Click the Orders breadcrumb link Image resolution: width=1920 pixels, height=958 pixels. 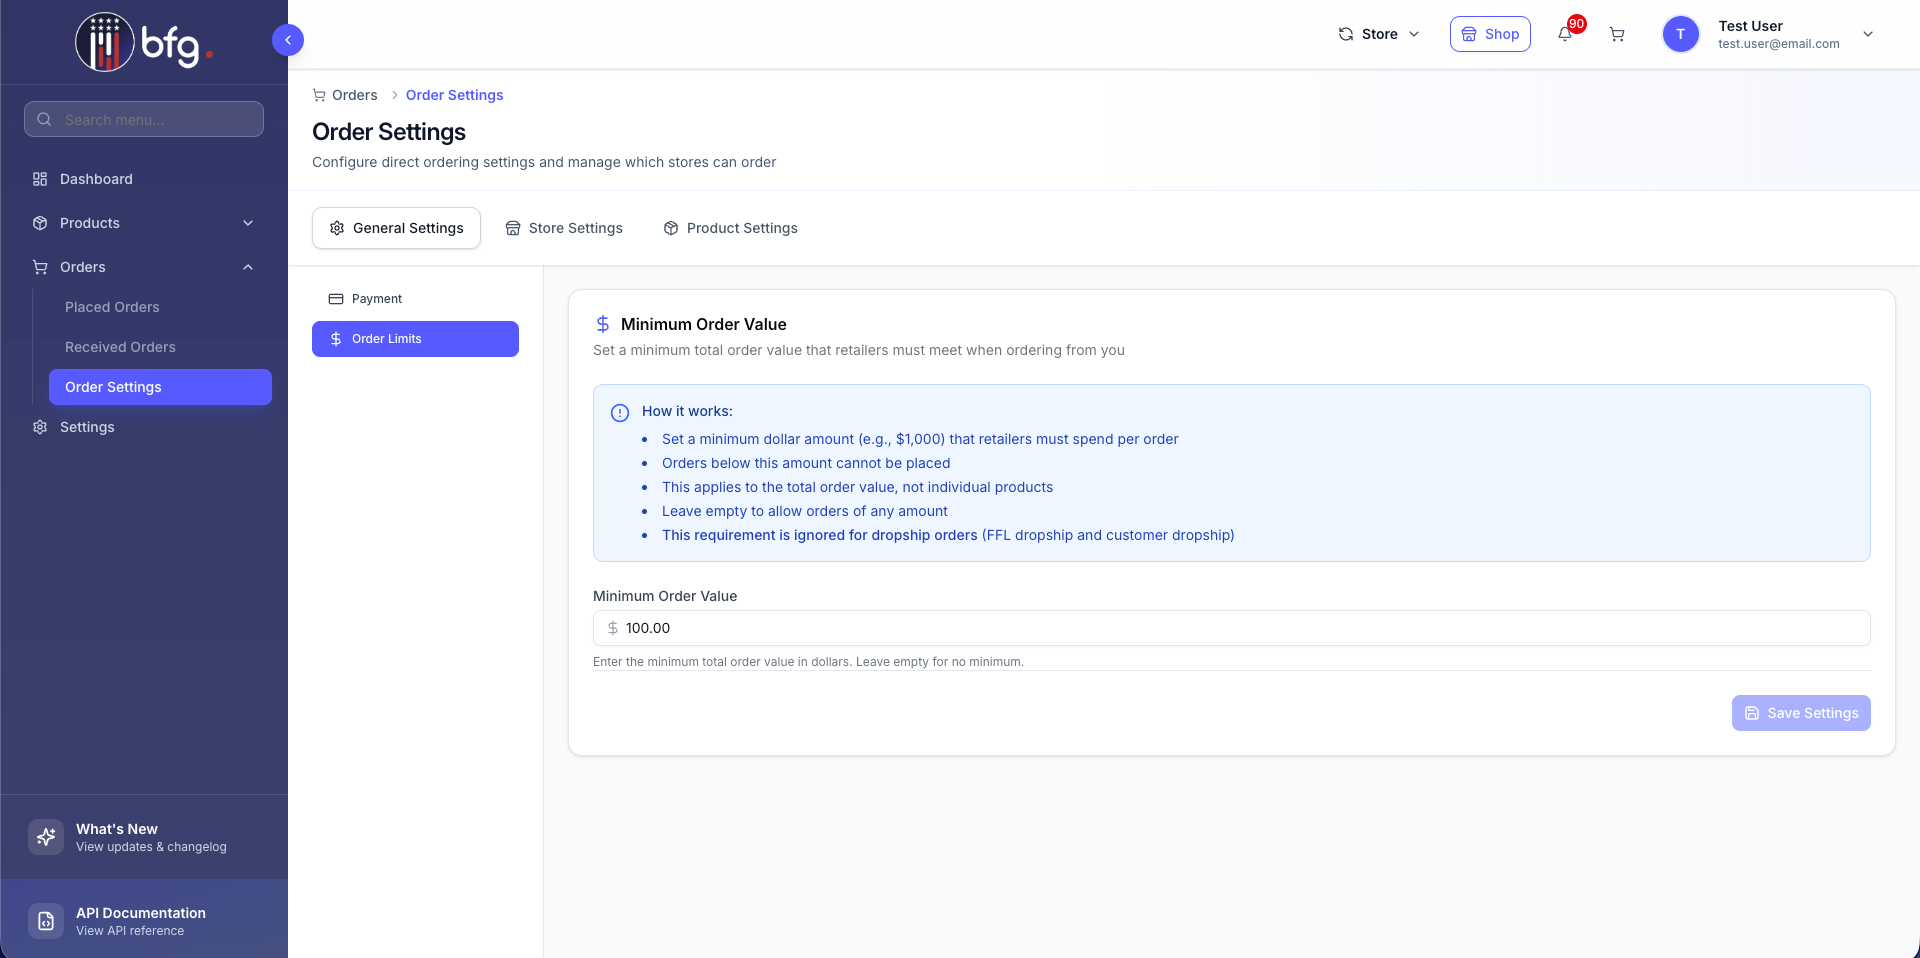click(354, 95)
